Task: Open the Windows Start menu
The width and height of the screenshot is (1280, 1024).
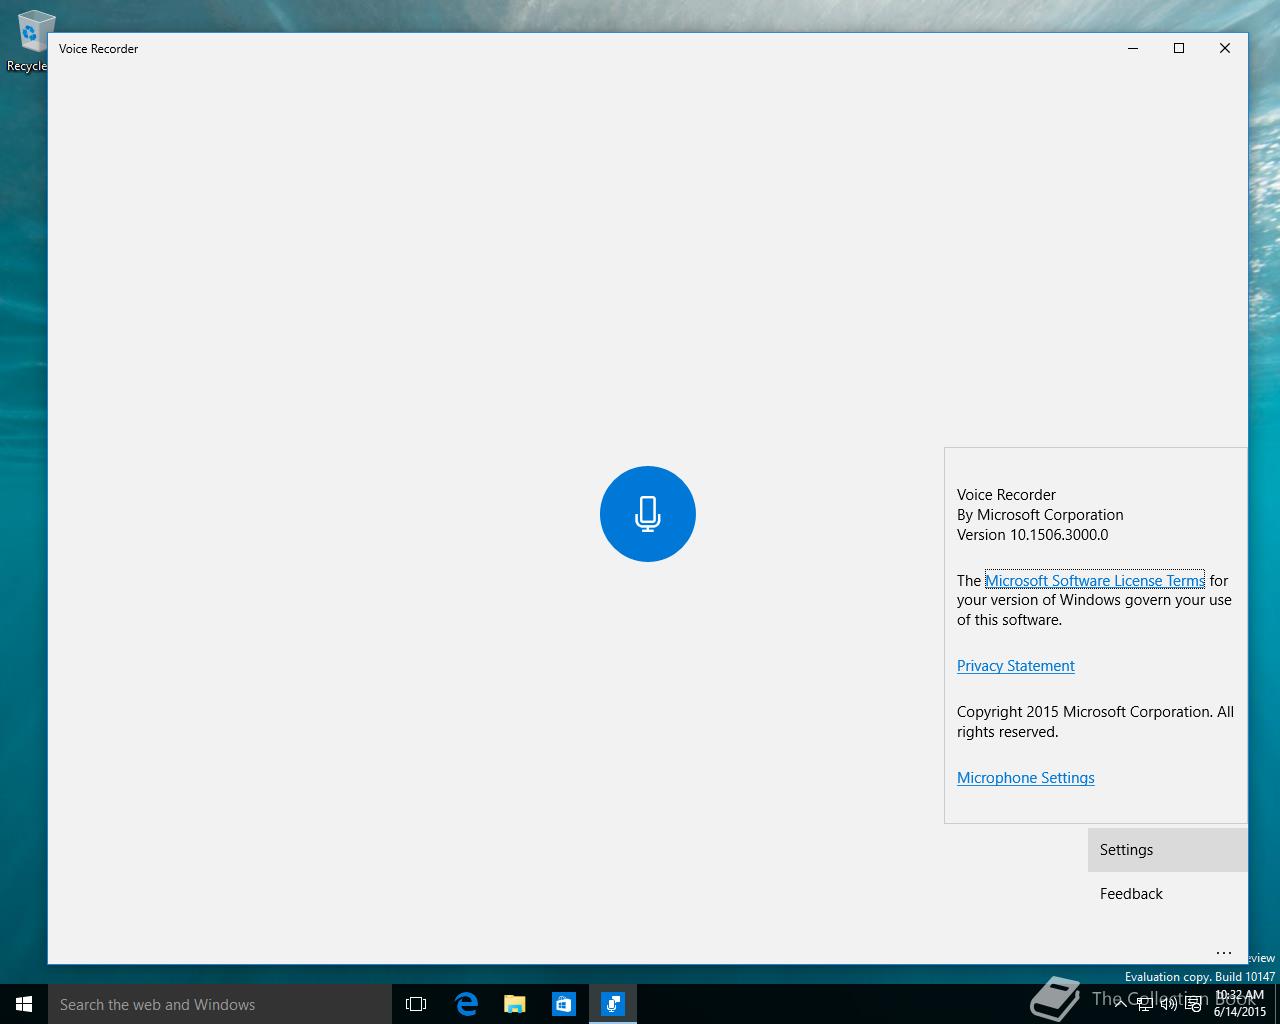Action: point(24,1004)
